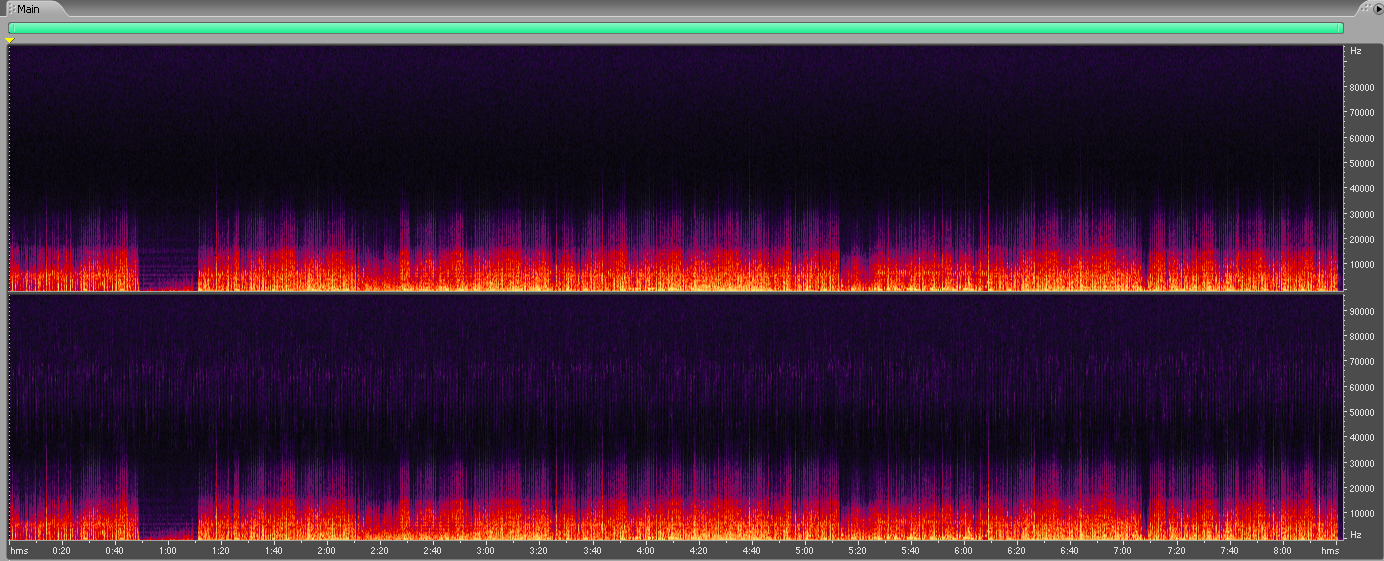
Task: Click 10000 on lower channel frequency ruler
Action: tap(1362, 514)
